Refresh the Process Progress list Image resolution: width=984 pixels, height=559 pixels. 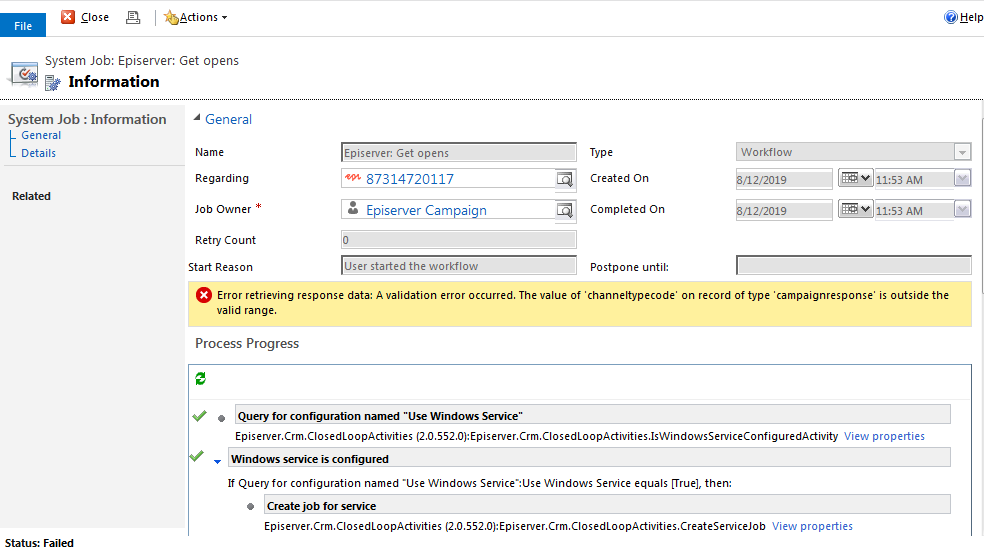coord(201,379)
